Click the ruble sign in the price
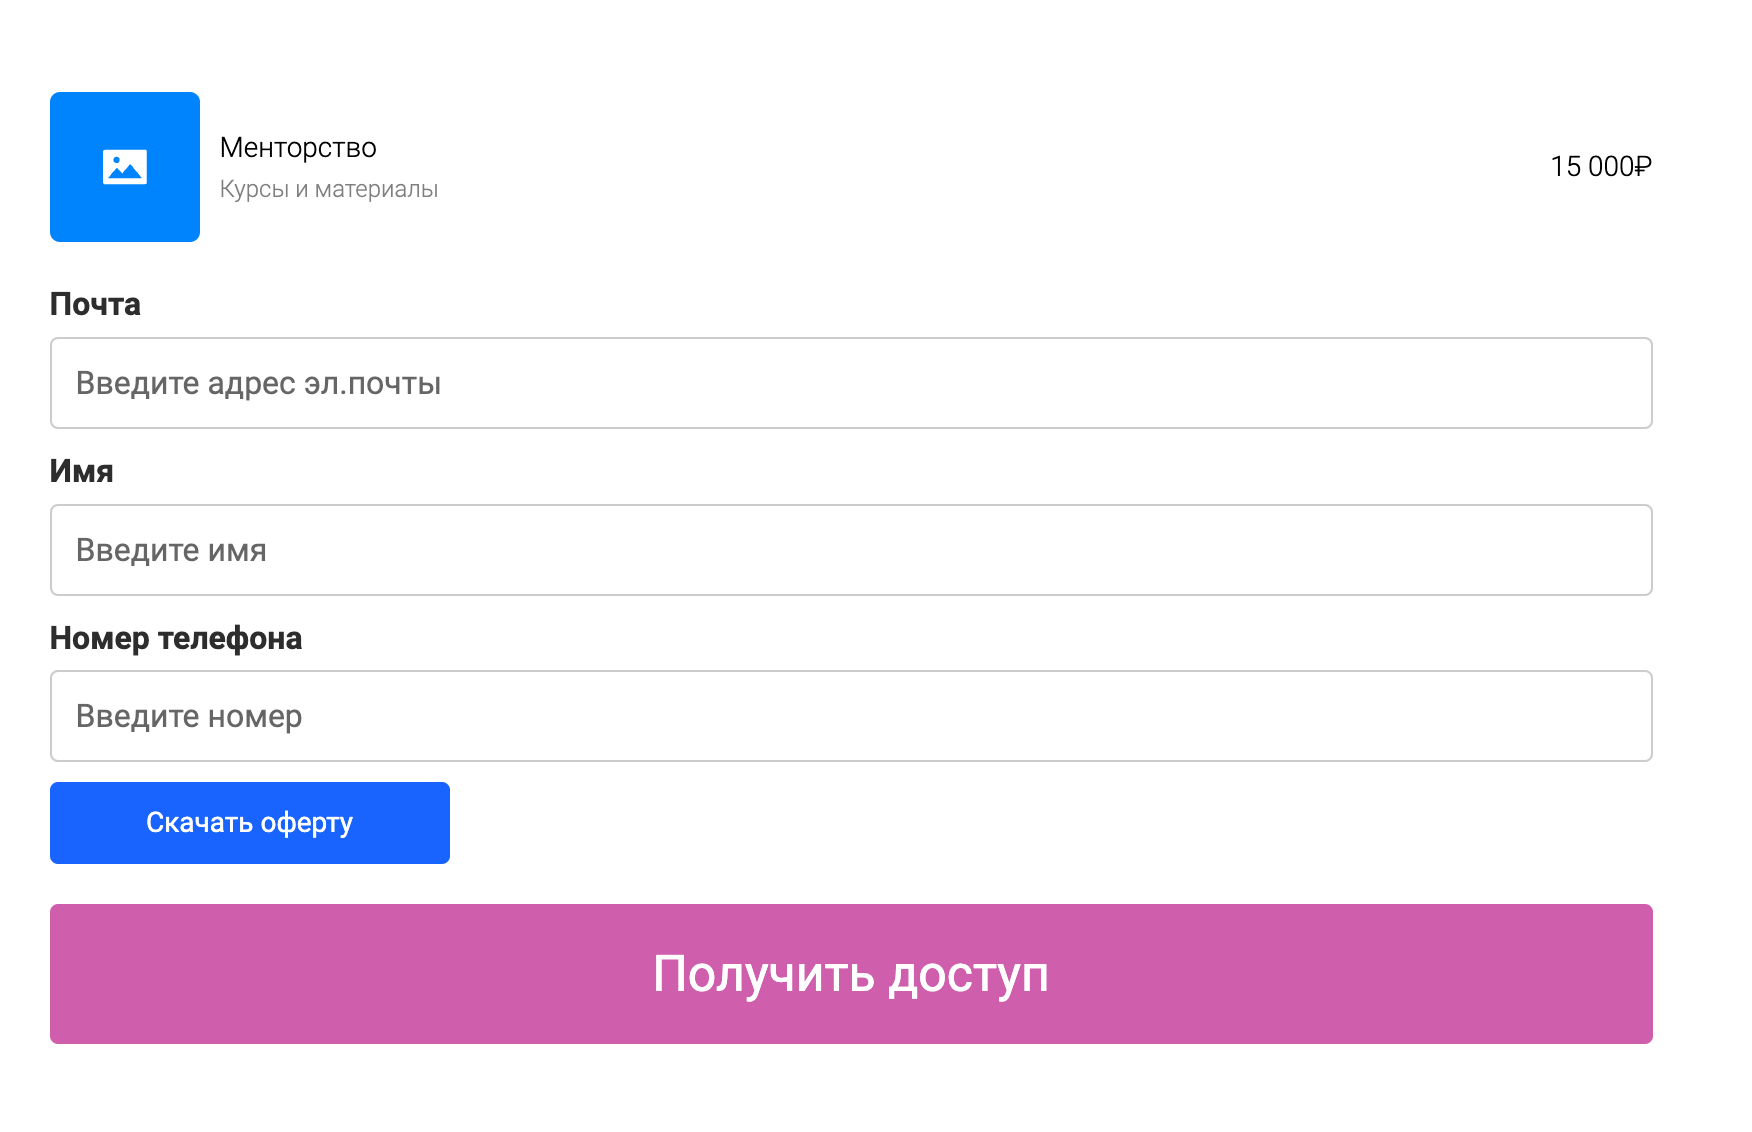Viewport: 1752px width, 1132px height. (1643, 167)
